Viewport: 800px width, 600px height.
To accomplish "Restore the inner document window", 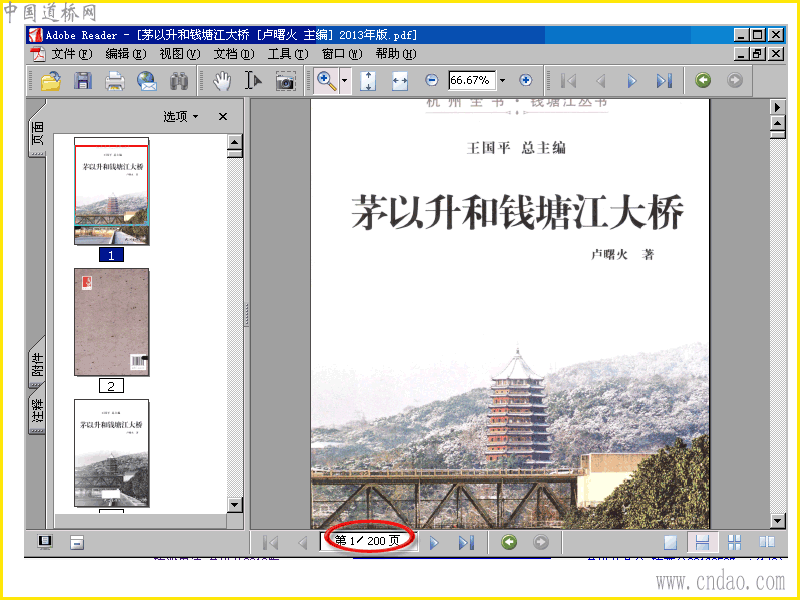I will pyautogui.click(x=758, y=54).
